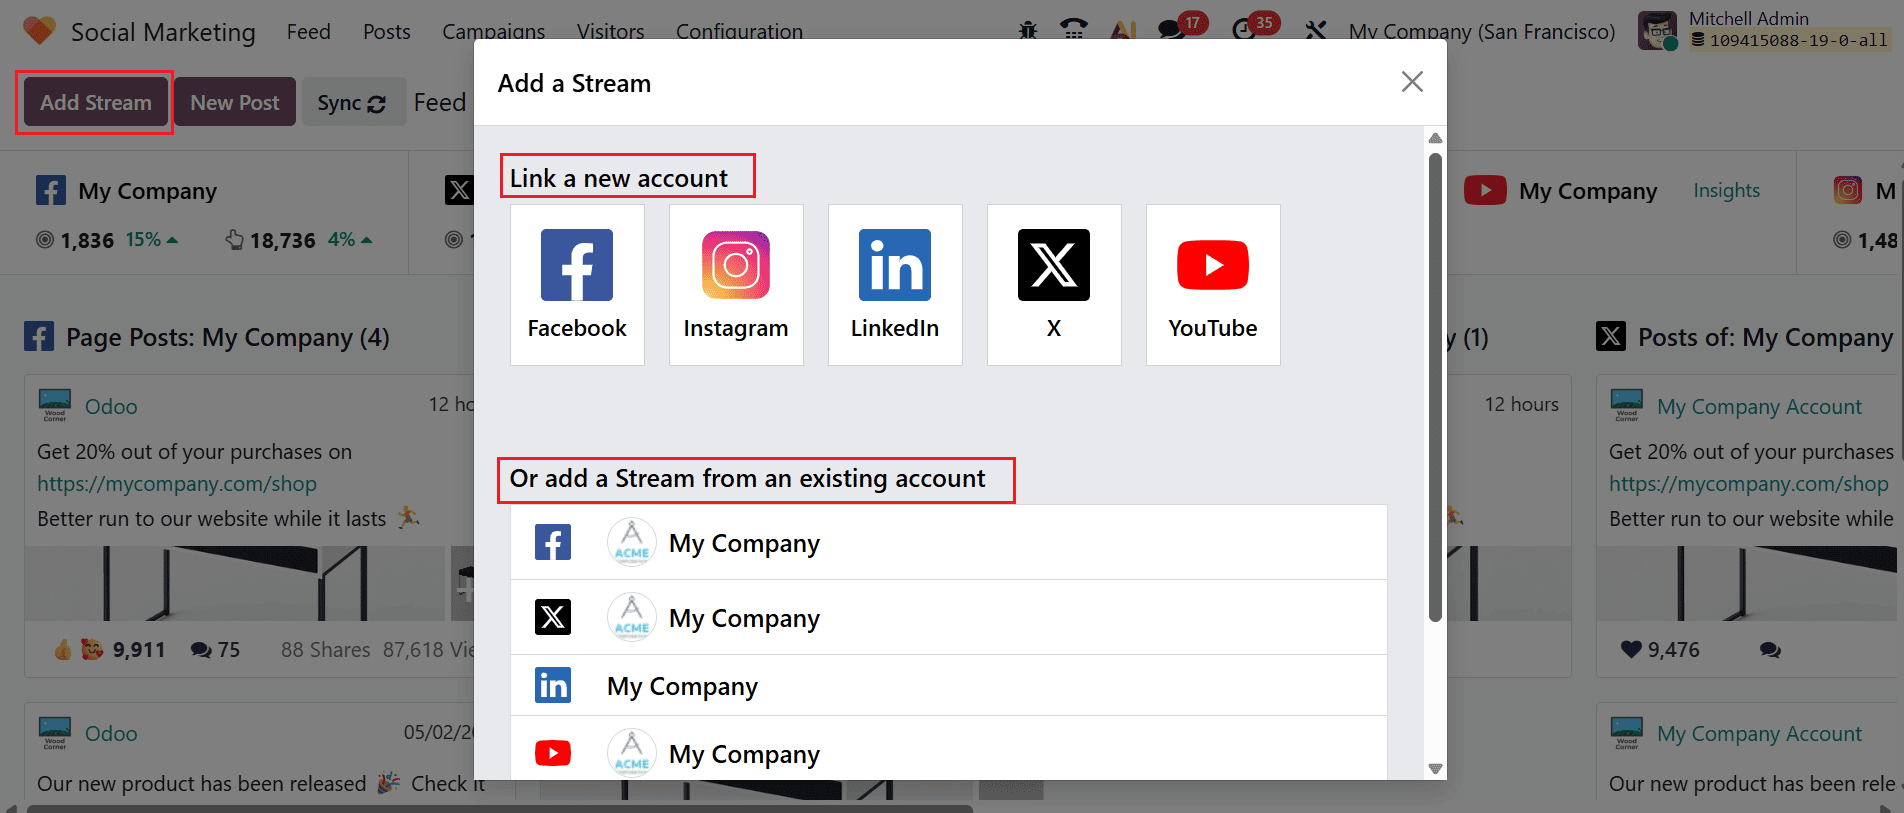Open lower My Company Account author link
Screen dimensions: 1904x813
(1759, 733)
